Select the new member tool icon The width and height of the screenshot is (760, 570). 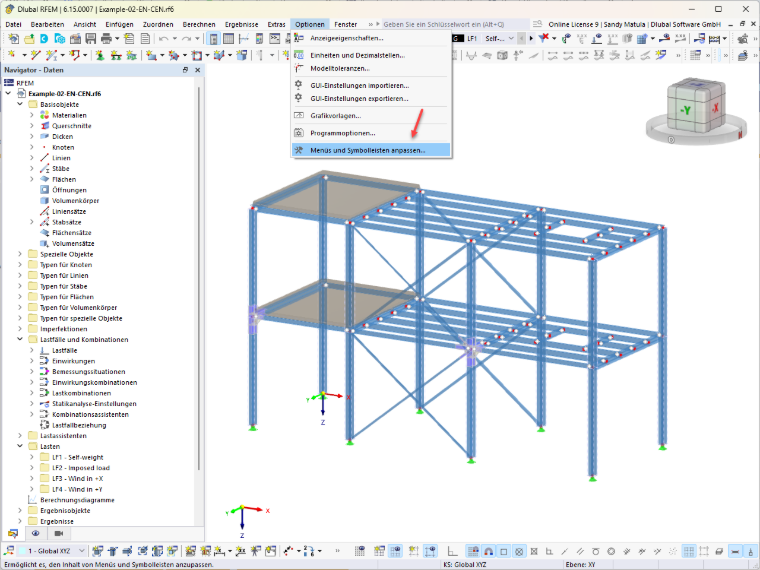click(51, 55)
